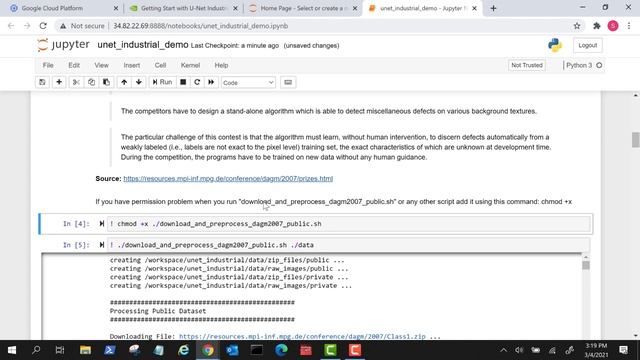Open the cell type Code dropdown
The image size is (640, 360).
[248, 82]
